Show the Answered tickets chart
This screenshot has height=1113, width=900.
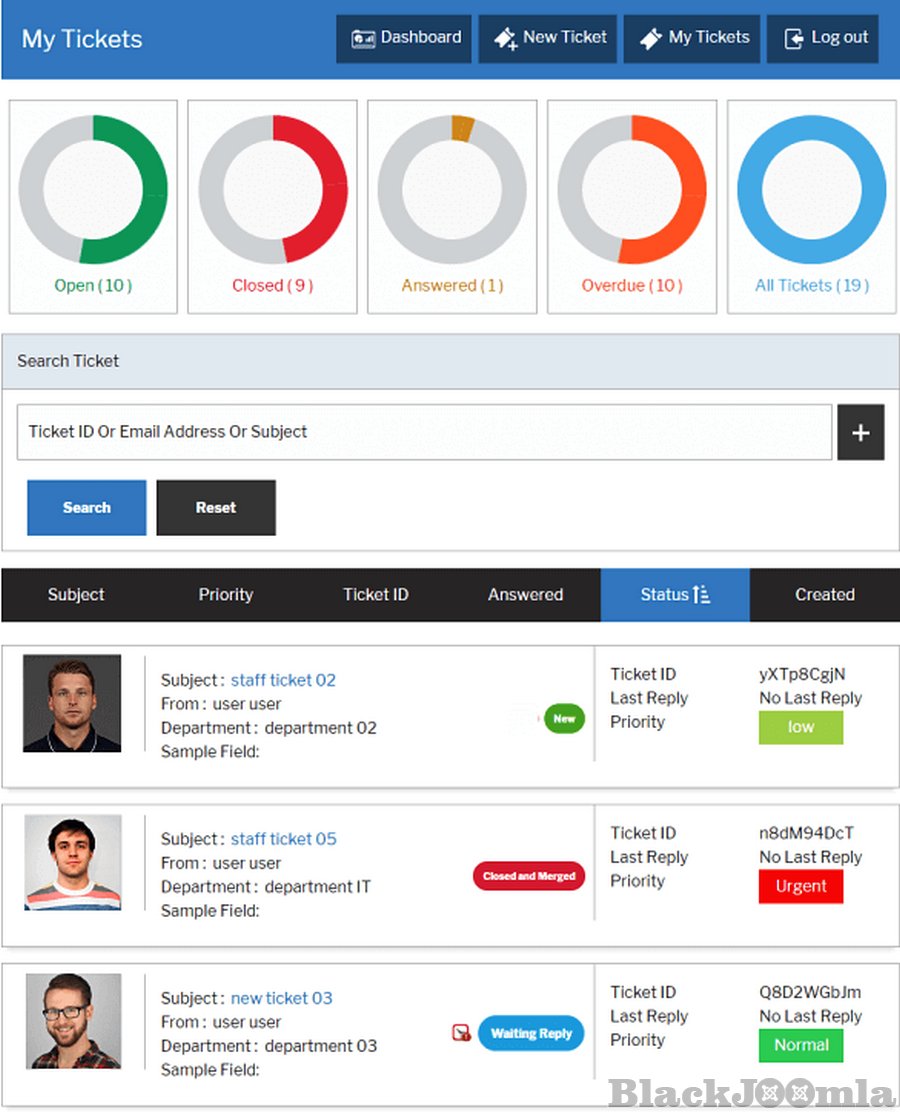pos(452,190)
